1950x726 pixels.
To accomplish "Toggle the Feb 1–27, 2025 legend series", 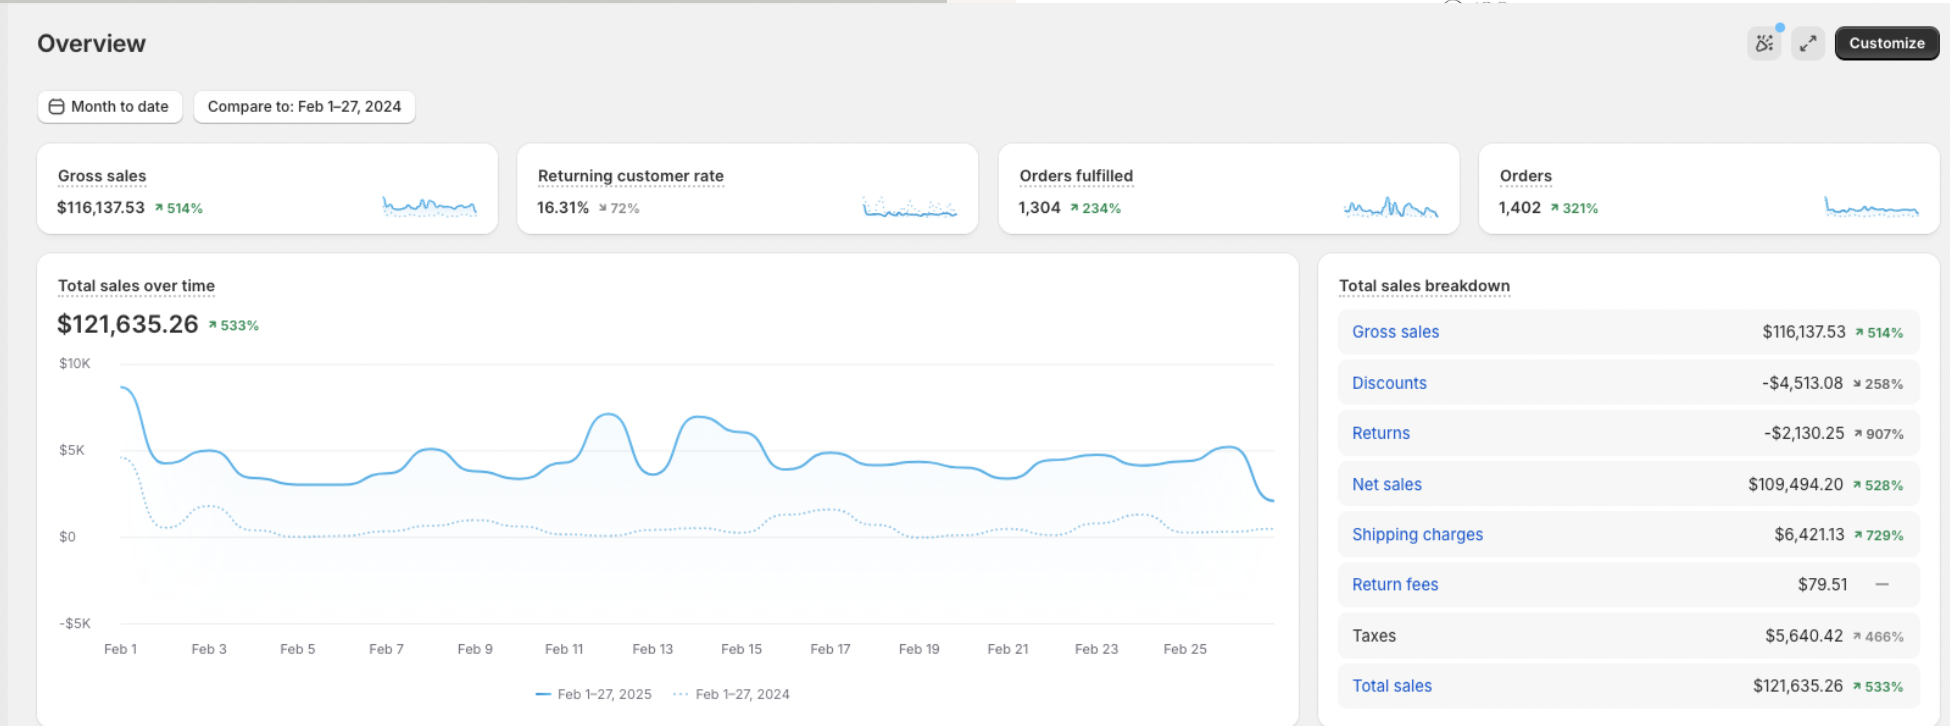I will click(593, 694).
